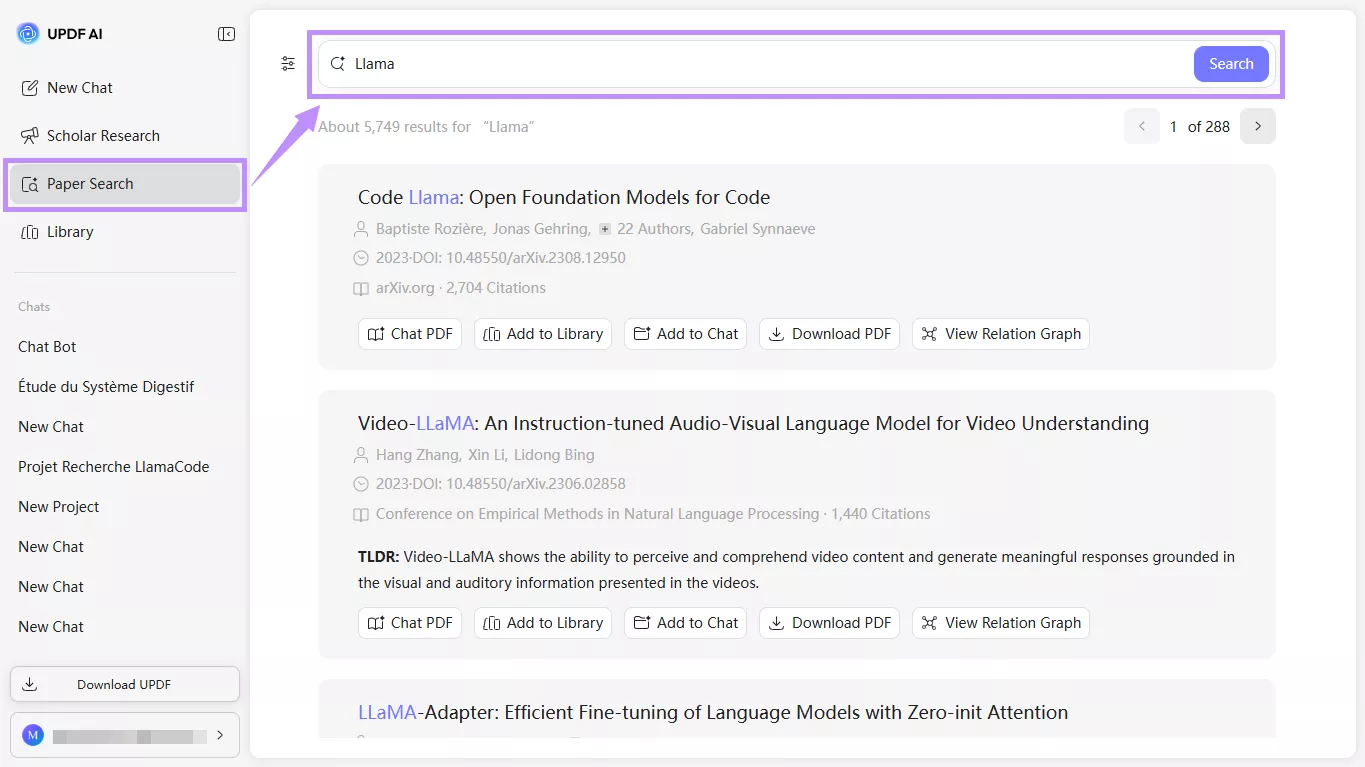Click the Chat PDF icon on the Video-LLaMA card
1365x767 pixels.
(374, 623)
